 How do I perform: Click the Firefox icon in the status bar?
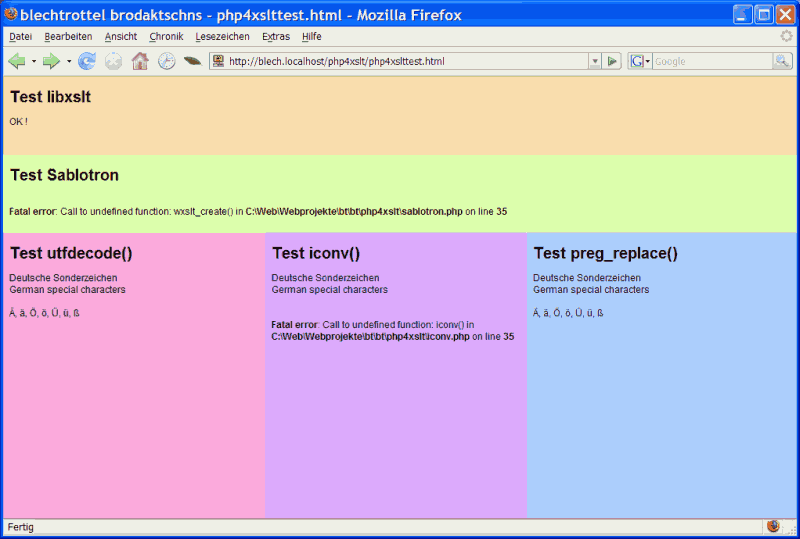pos(773,526)
